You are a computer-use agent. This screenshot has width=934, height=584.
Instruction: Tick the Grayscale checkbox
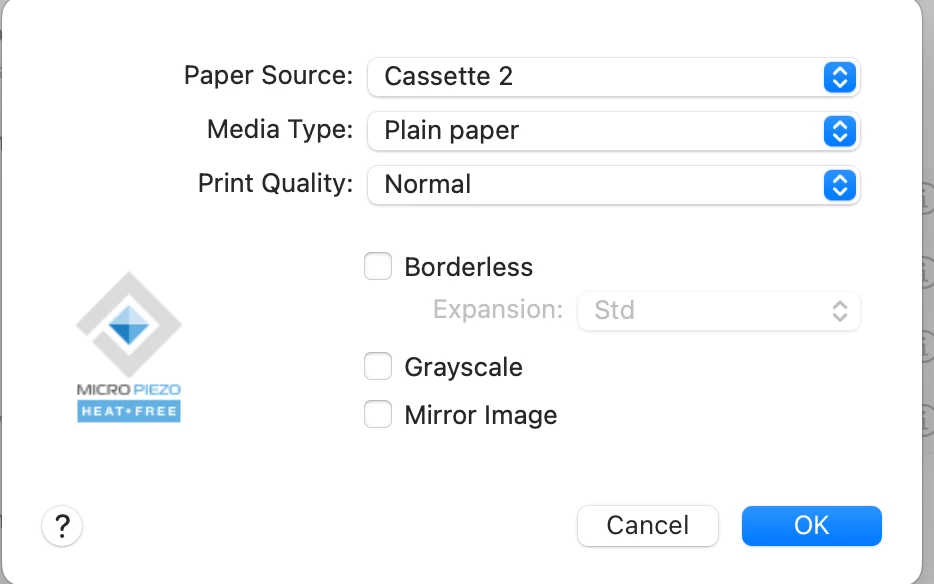coord(378,367)
